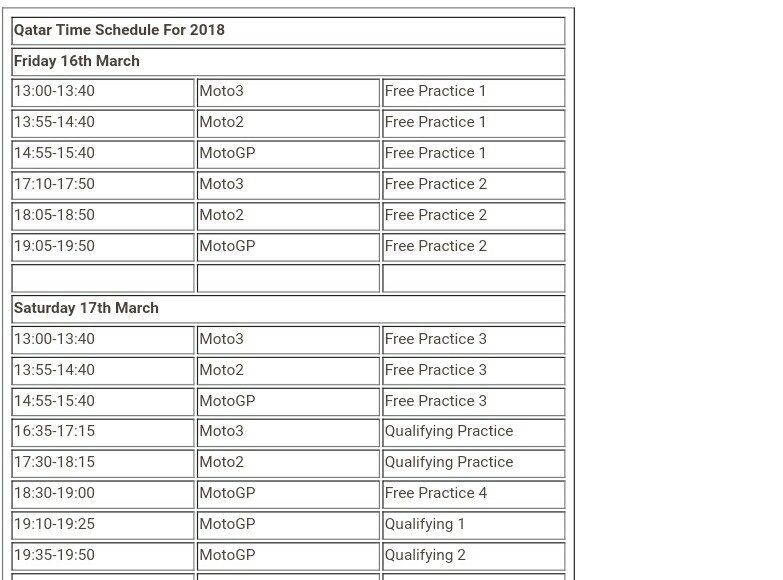Click the 'Qualifying 2' session cell

click(x=425, y=555)
